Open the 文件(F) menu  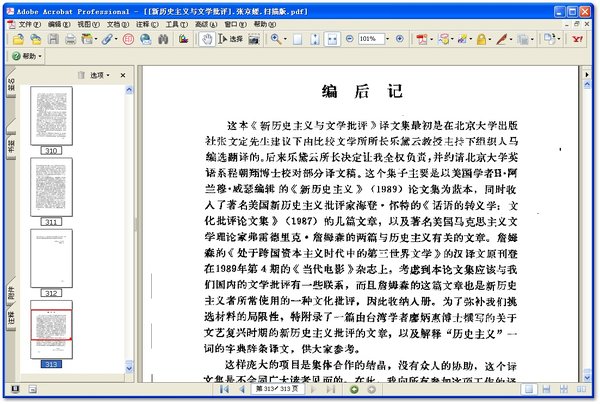(29, 23)
